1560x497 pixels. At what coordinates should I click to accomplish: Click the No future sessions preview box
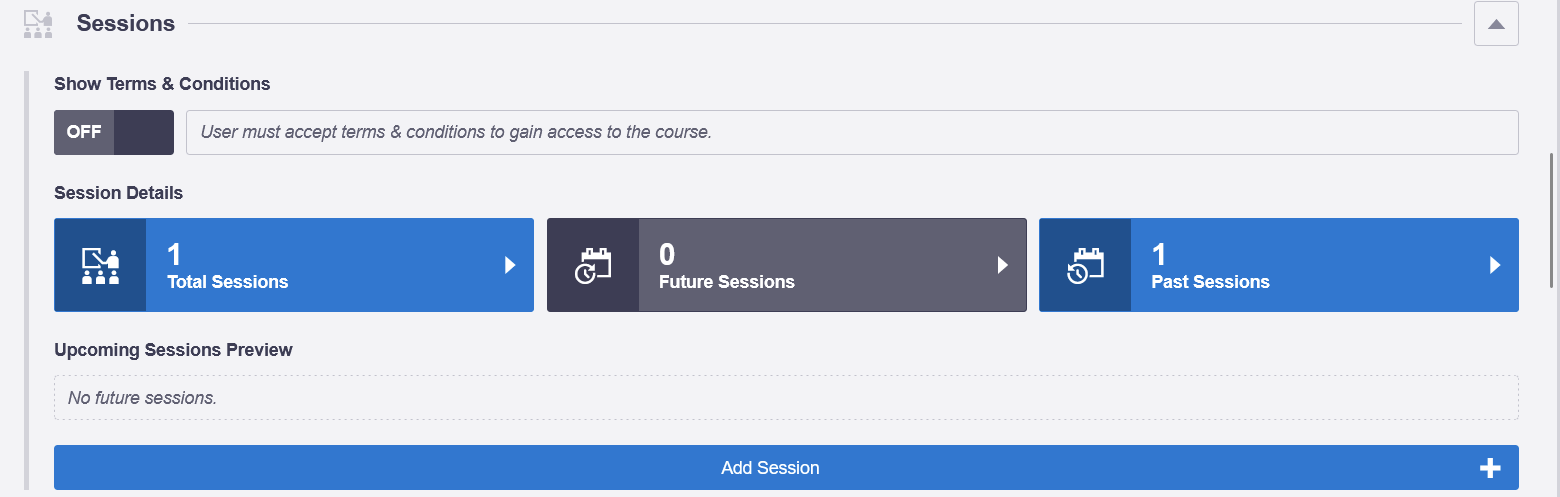786,398
